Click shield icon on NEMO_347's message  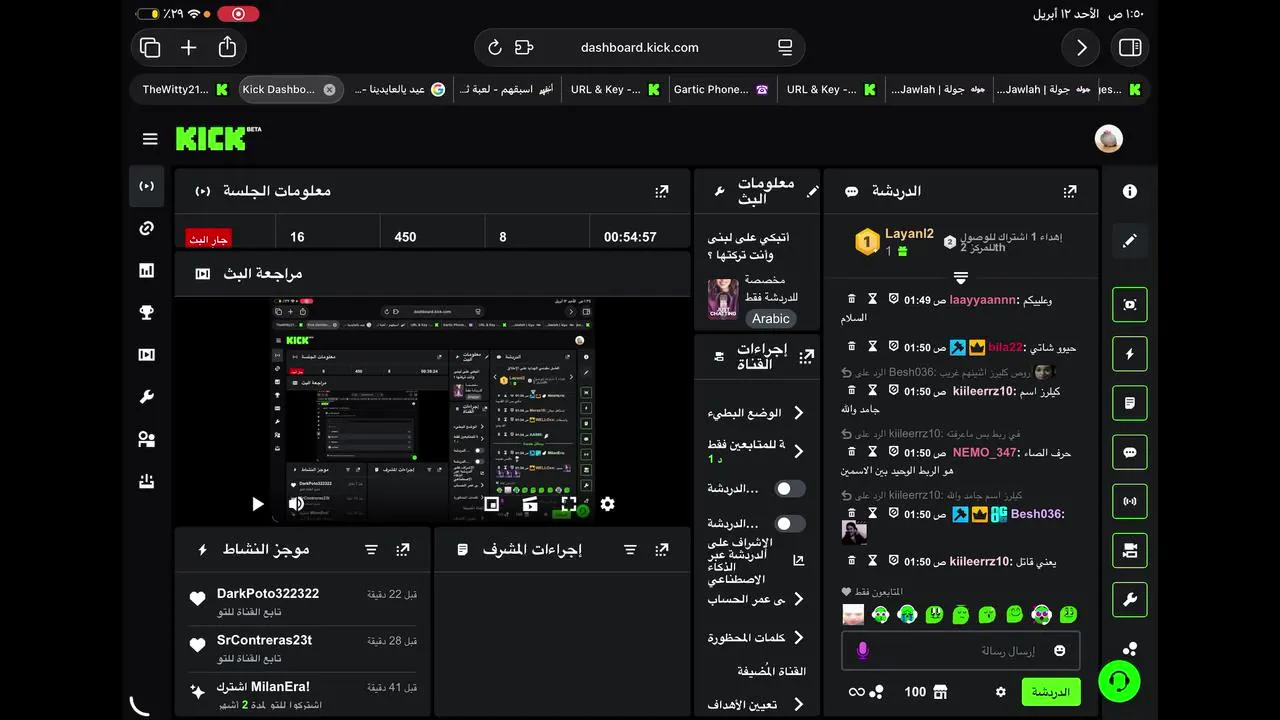click(x=893, y=452)
